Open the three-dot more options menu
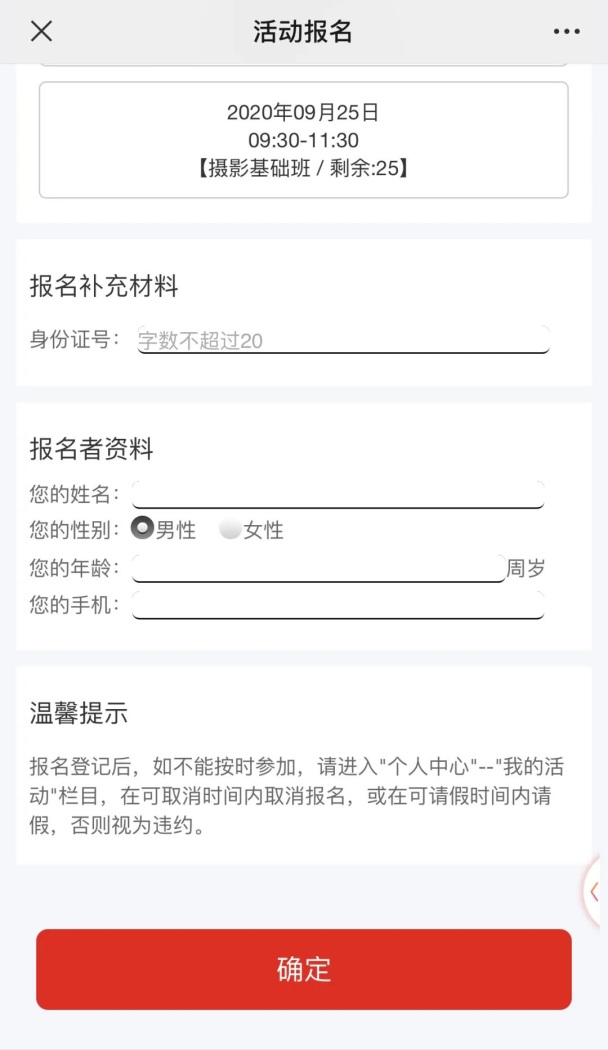Screen dimensions: 608x1050 [566, 31]
